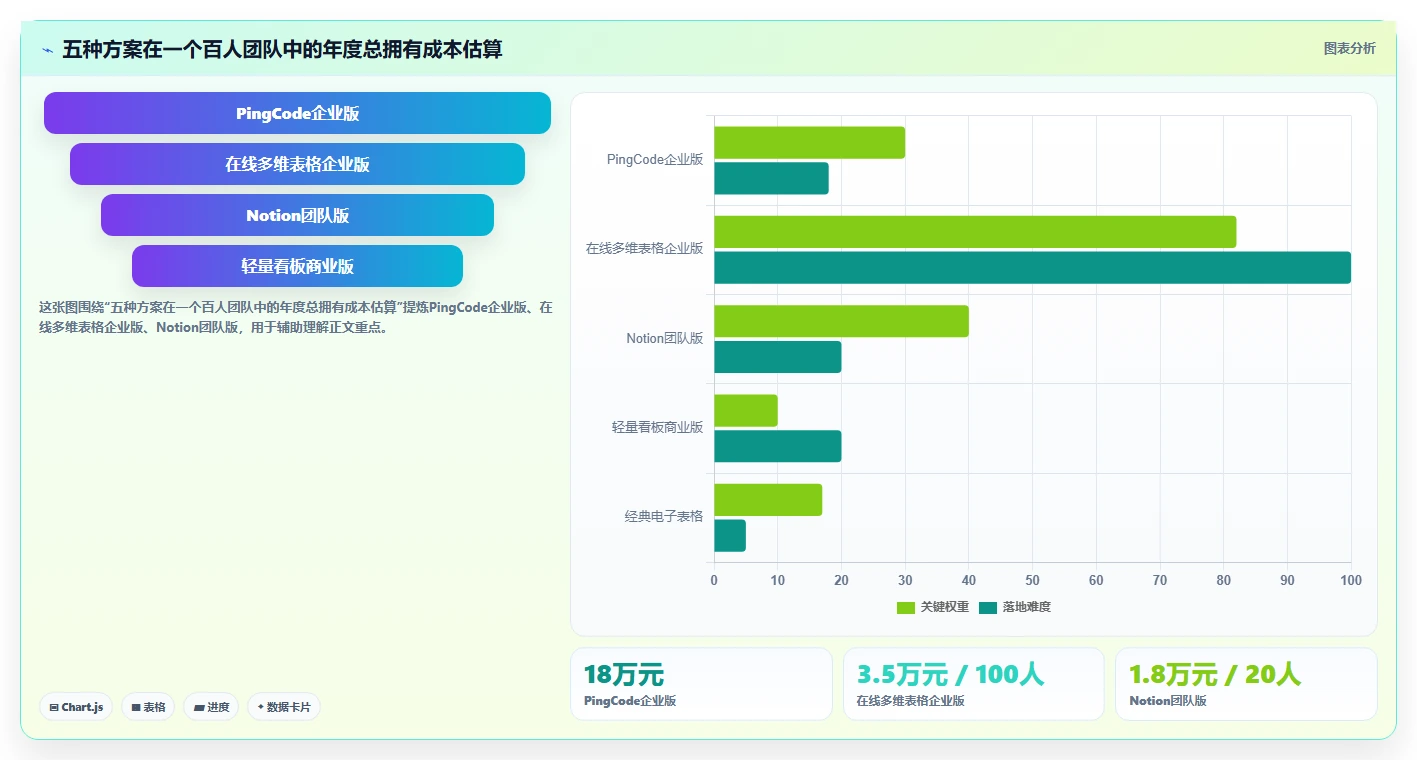Image resolution: width=1417 pixels, height=760 pixels.
Task: Click the title 五种方案在一个百人团队中的年度总拥有成本估算
Action: pyautogui.click(x=282, y=49)
